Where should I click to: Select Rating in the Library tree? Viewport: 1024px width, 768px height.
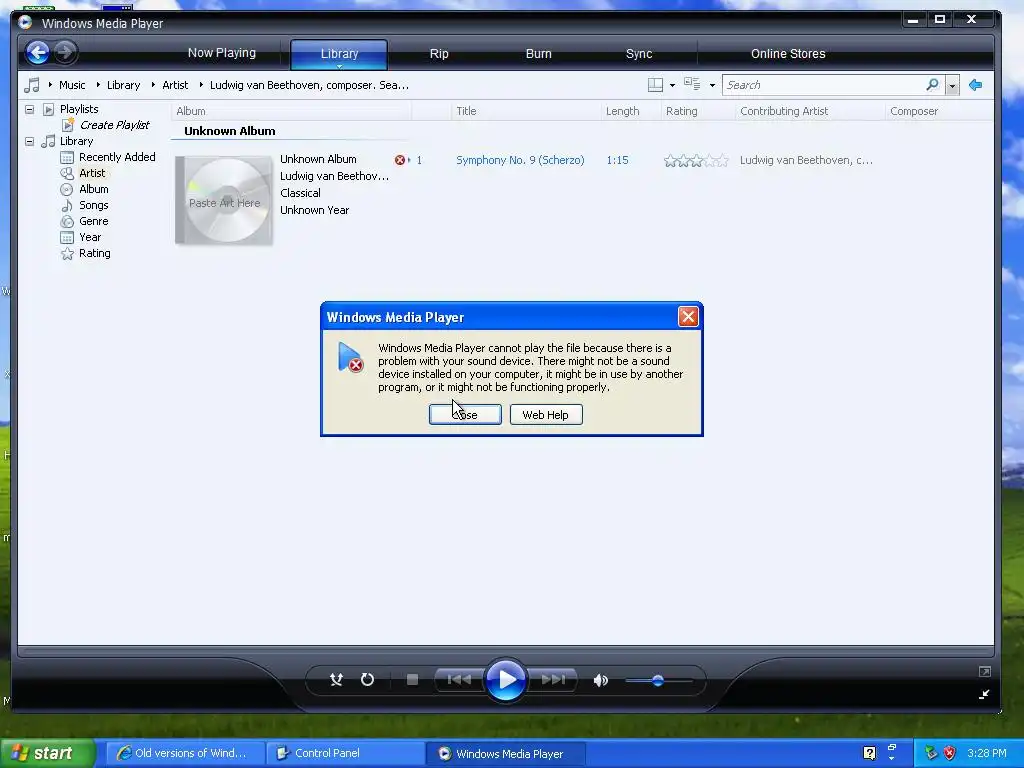95,253
